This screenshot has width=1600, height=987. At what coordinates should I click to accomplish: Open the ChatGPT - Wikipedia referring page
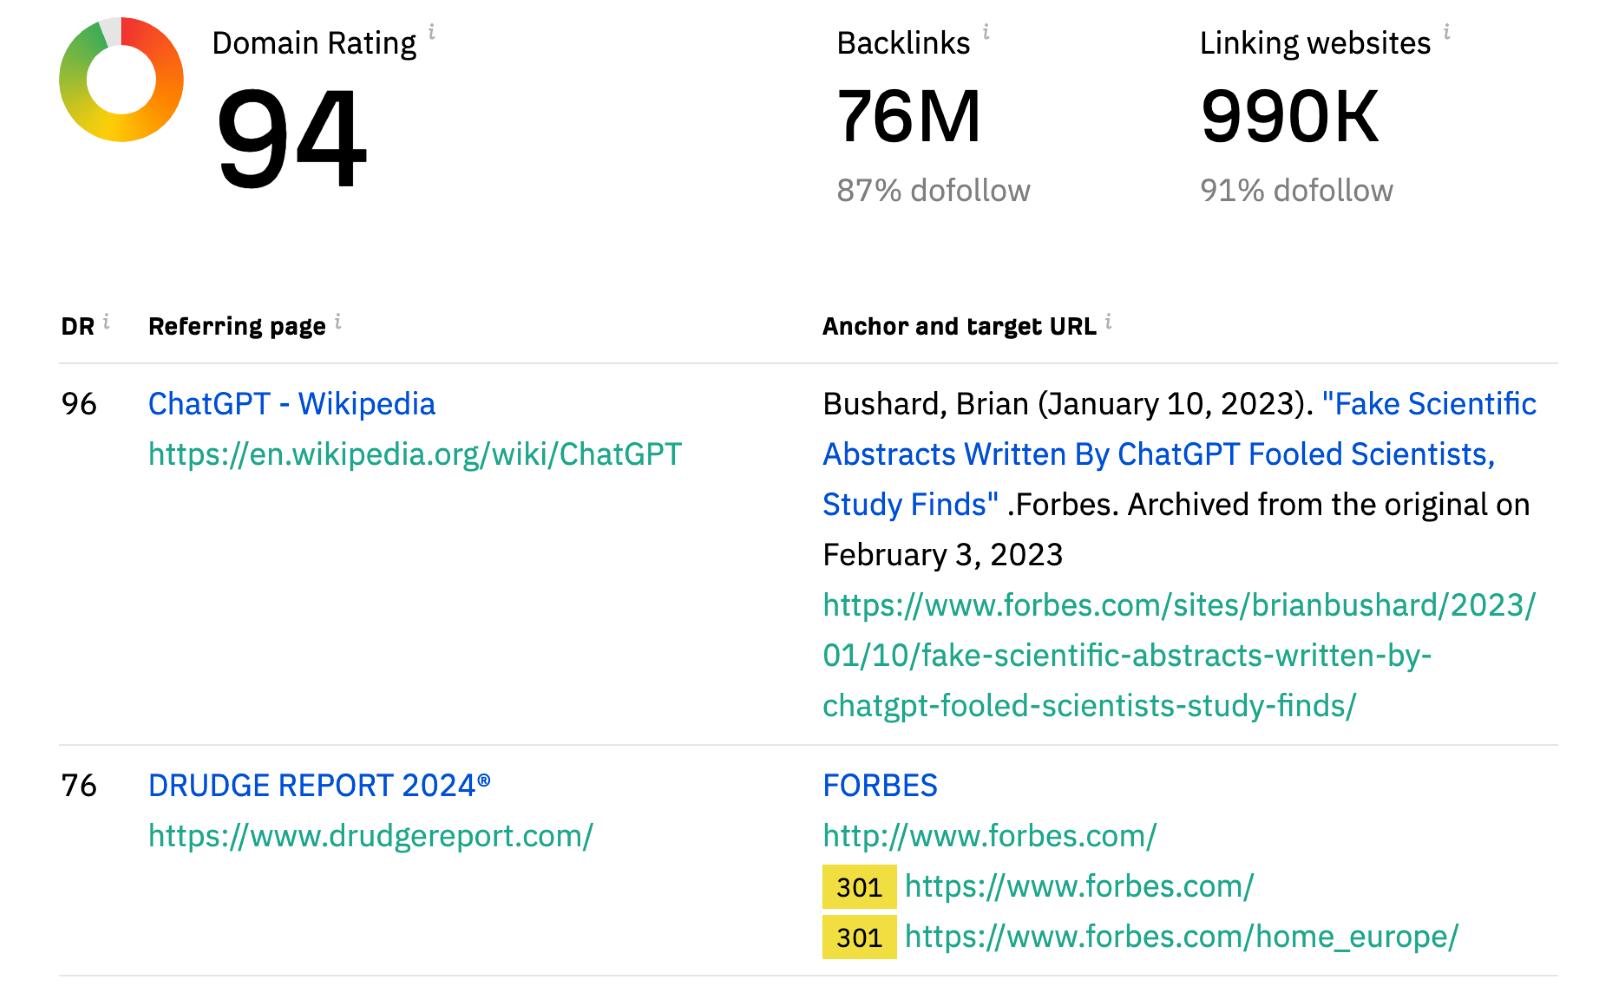coord(291,404)
